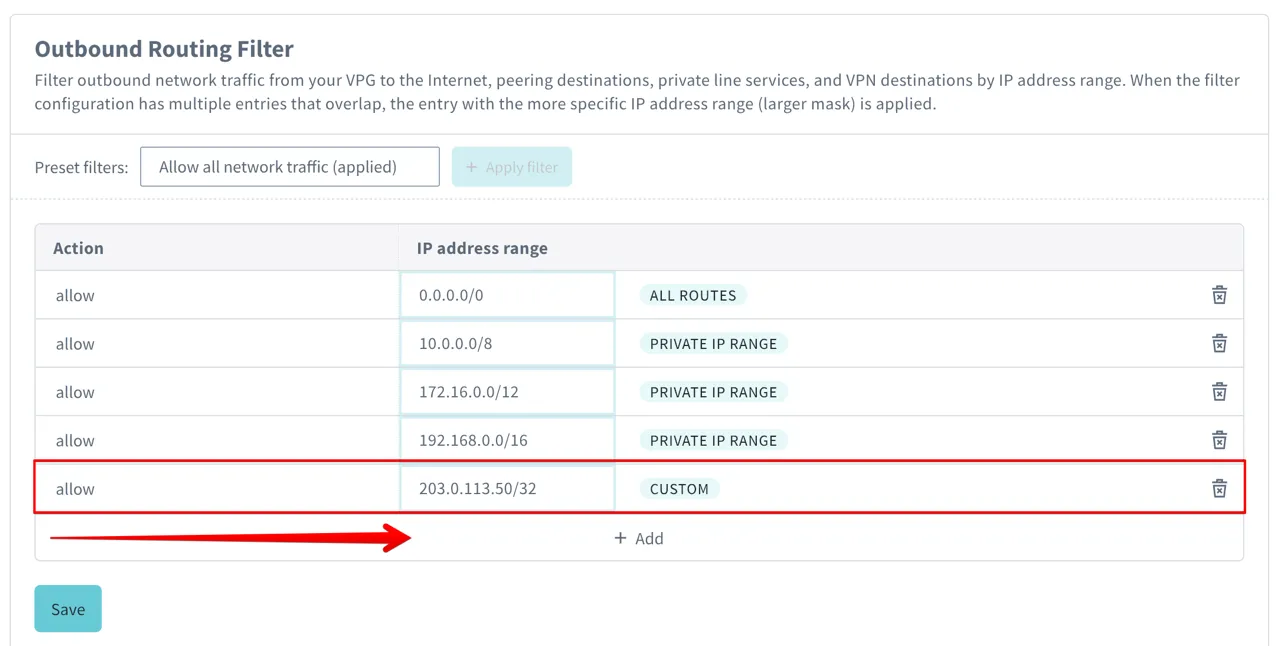
Task: Add a new routing filter entry
Action: tap(639, 538)
